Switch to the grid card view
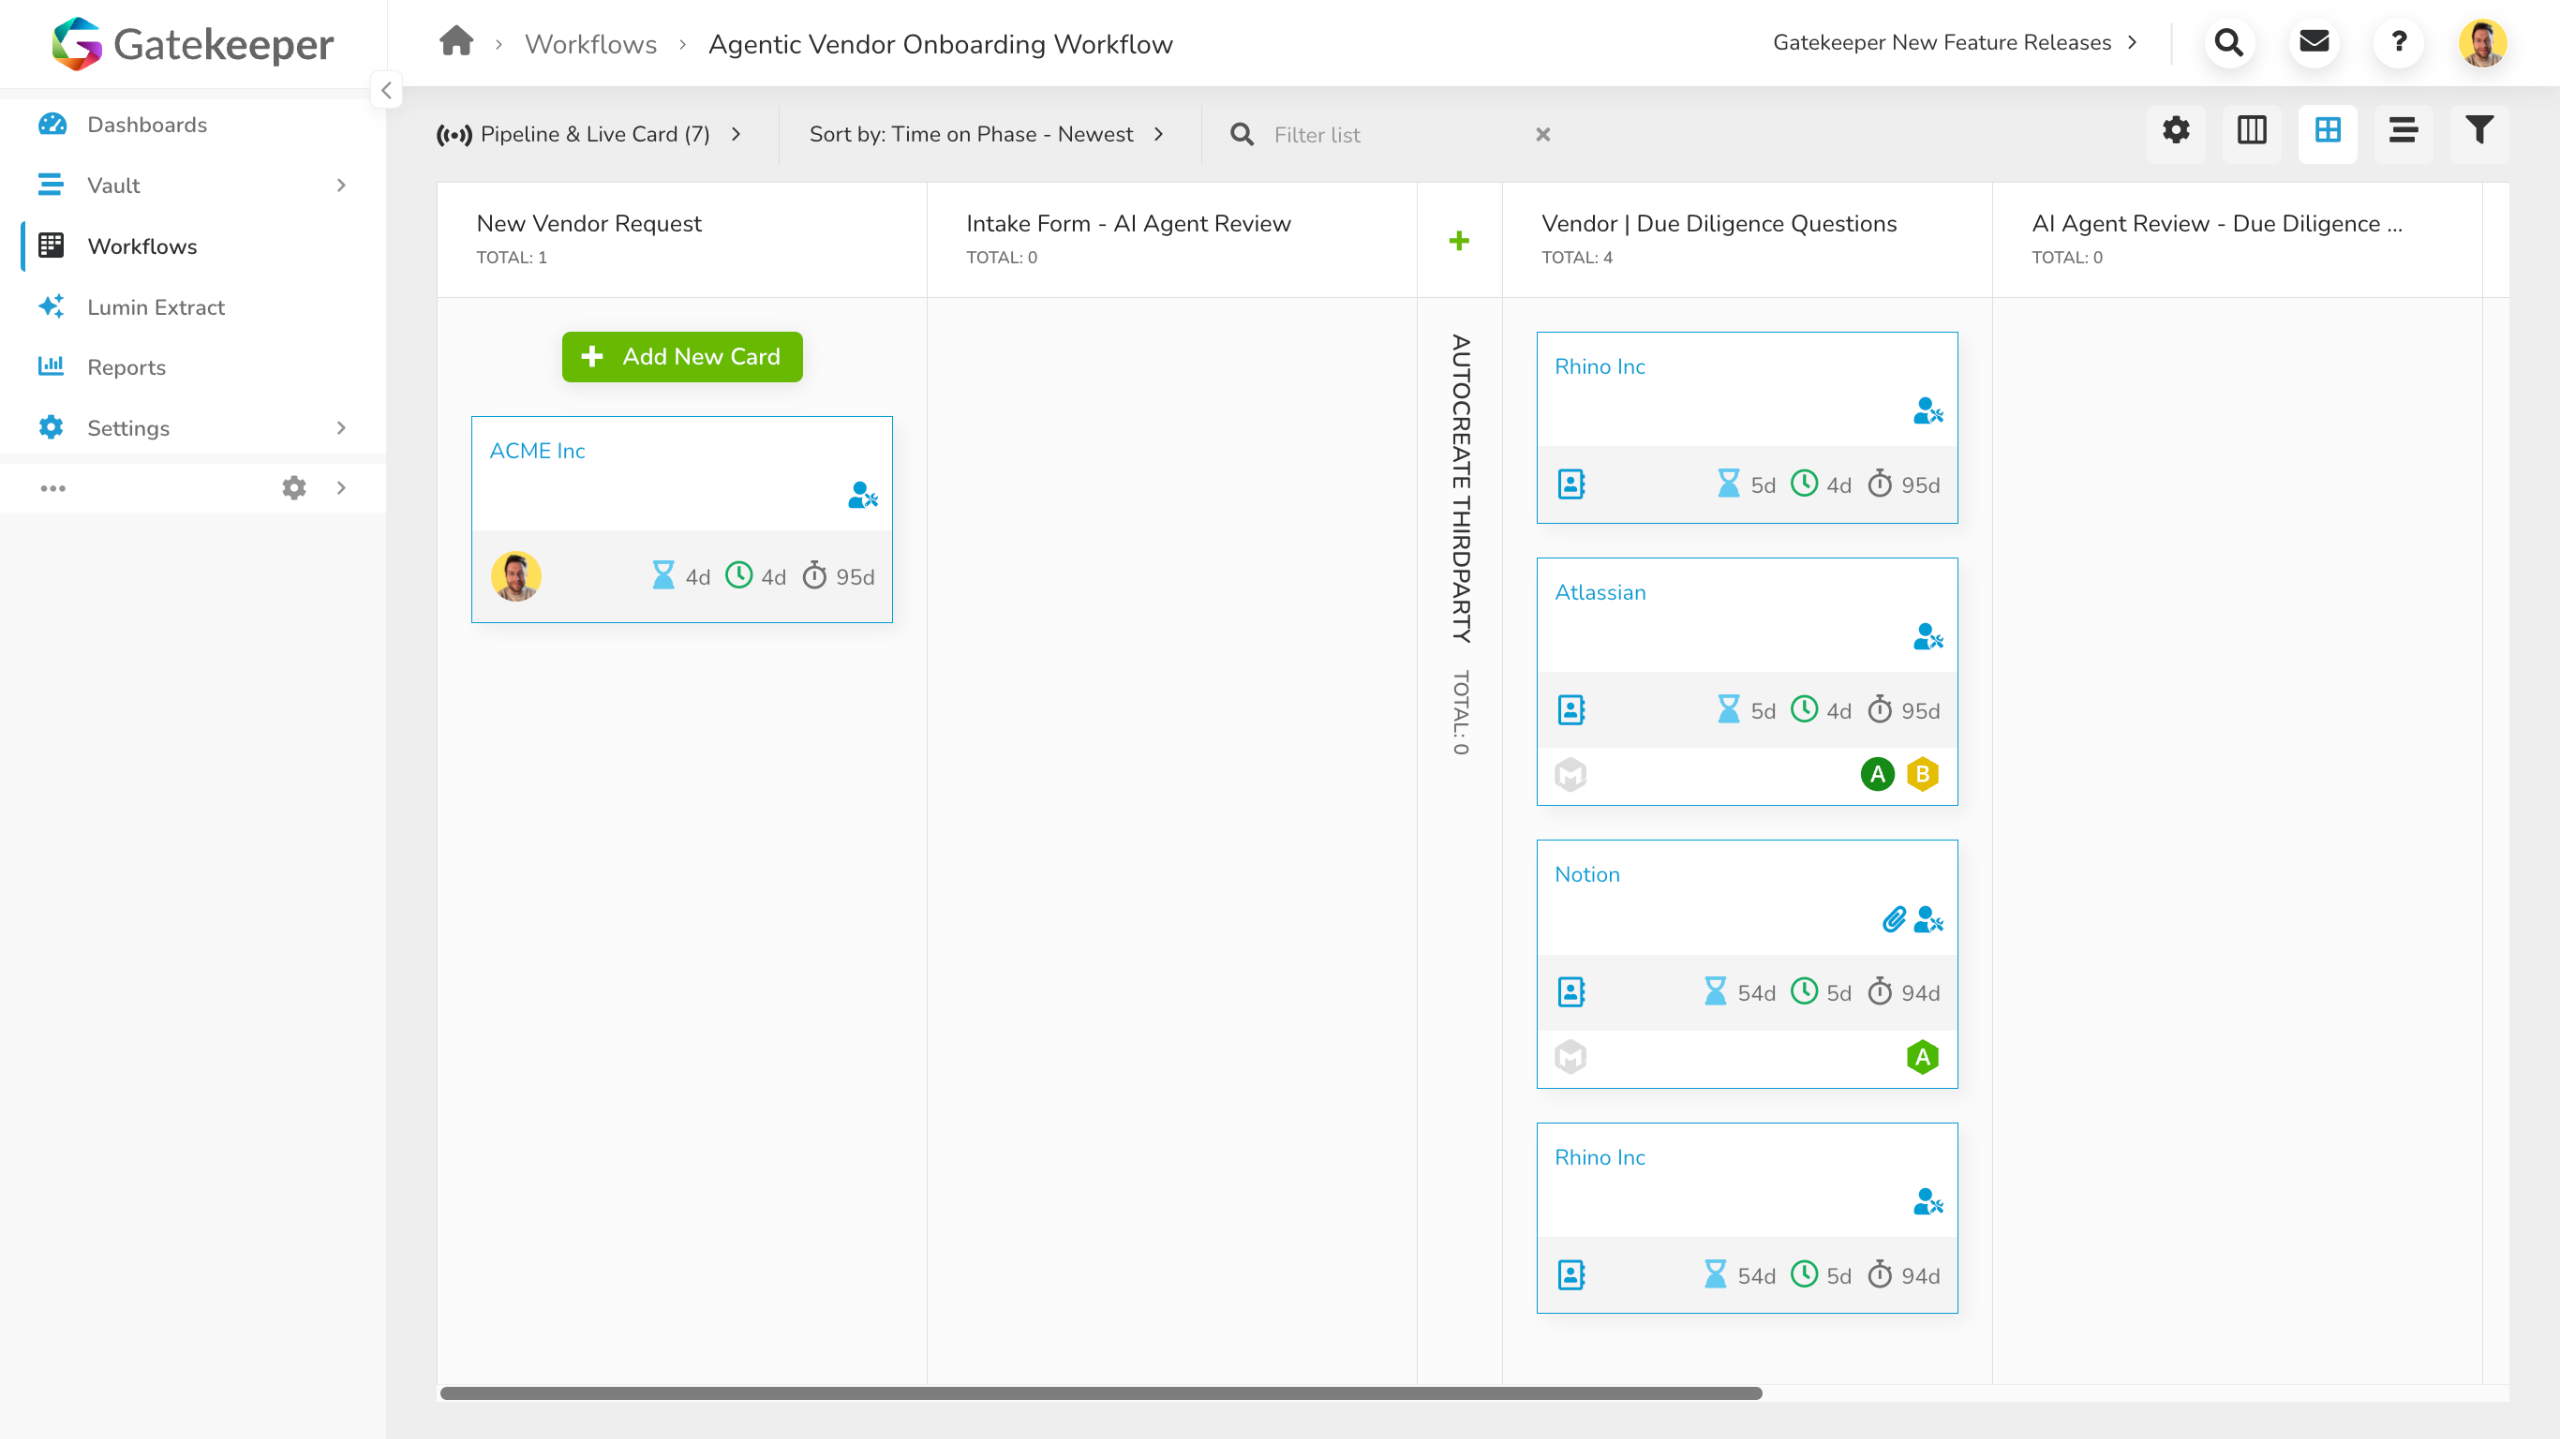Viewport: 2560px width, 1439px height. pyautogui.click(x=2328, y=131)
